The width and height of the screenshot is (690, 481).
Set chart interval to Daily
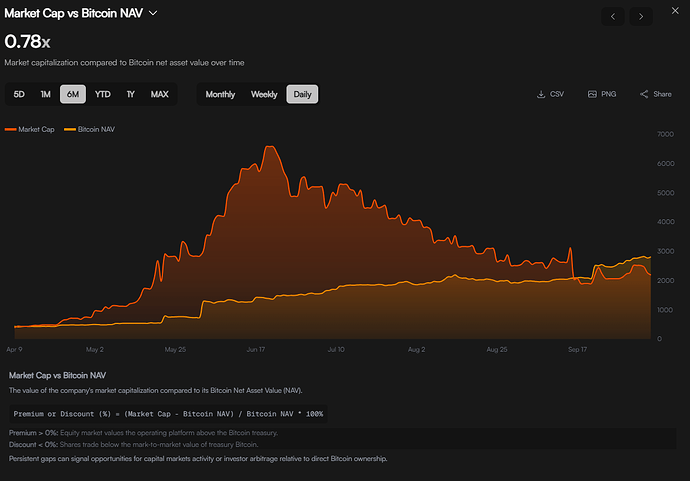tap(302, 94)
